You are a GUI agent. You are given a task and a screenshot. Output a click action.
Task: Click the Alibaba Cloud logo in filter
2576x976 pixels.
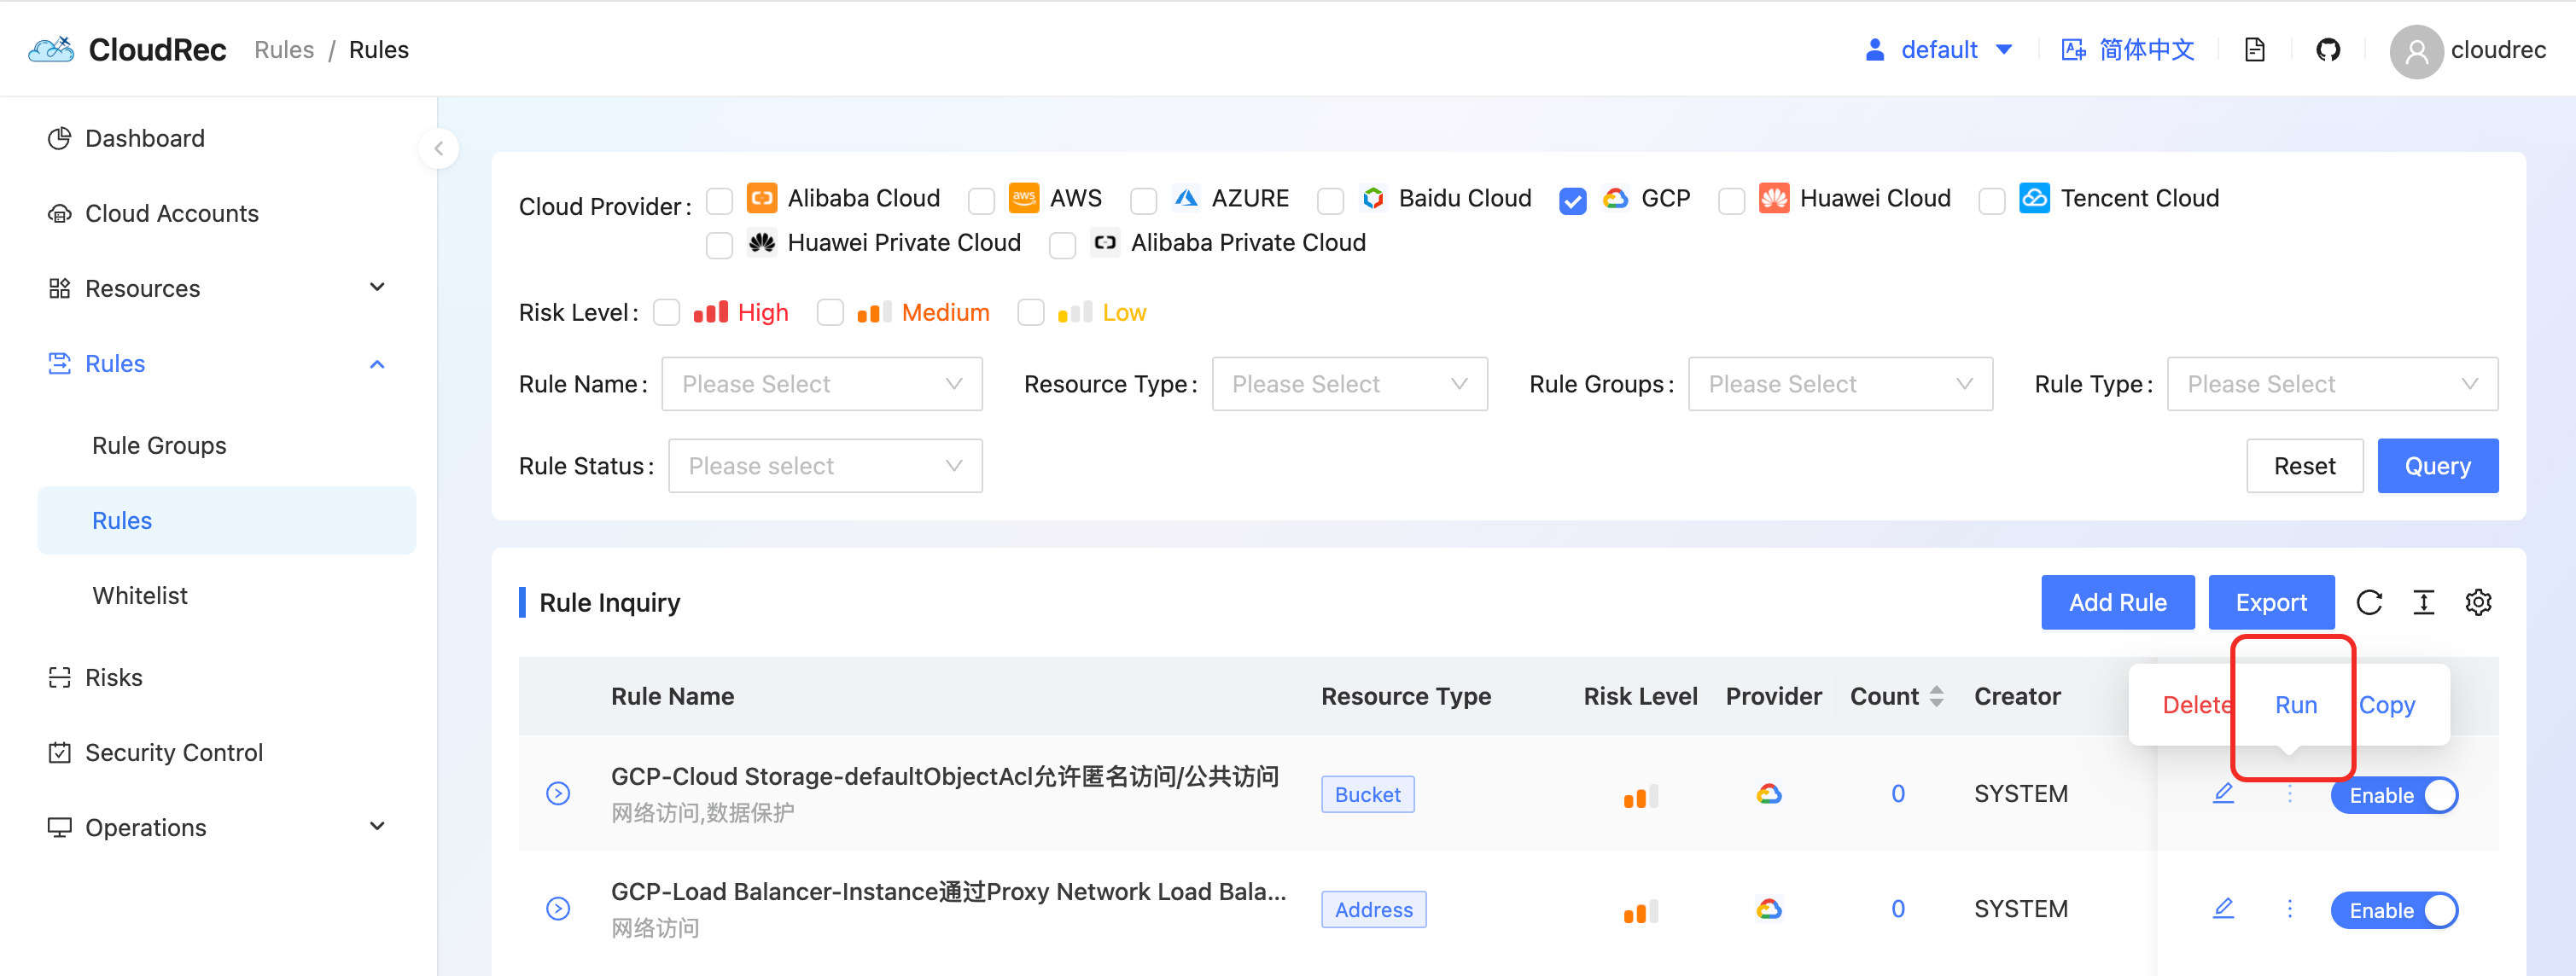(762, 198)
